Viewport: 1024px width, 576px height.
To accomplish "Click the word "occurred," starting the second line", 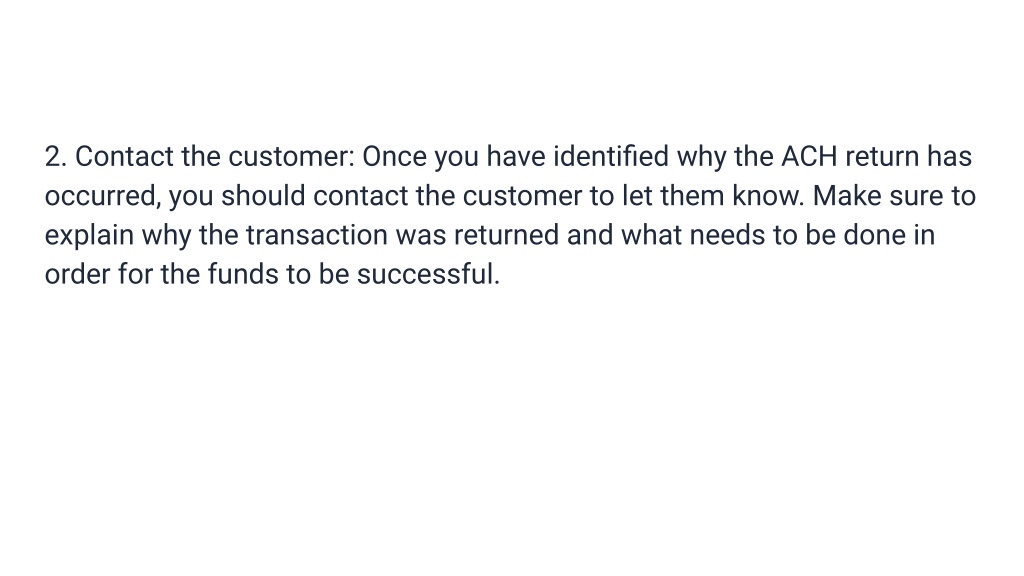I will (103, 197).
